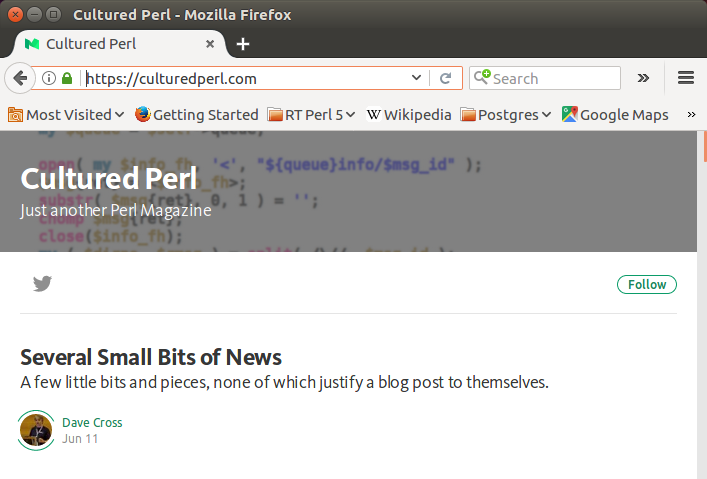The width and height of the screenshot is (707, 479).
Task: Select the Cultured Perl browser tab
Action: [x=110, y=44]
